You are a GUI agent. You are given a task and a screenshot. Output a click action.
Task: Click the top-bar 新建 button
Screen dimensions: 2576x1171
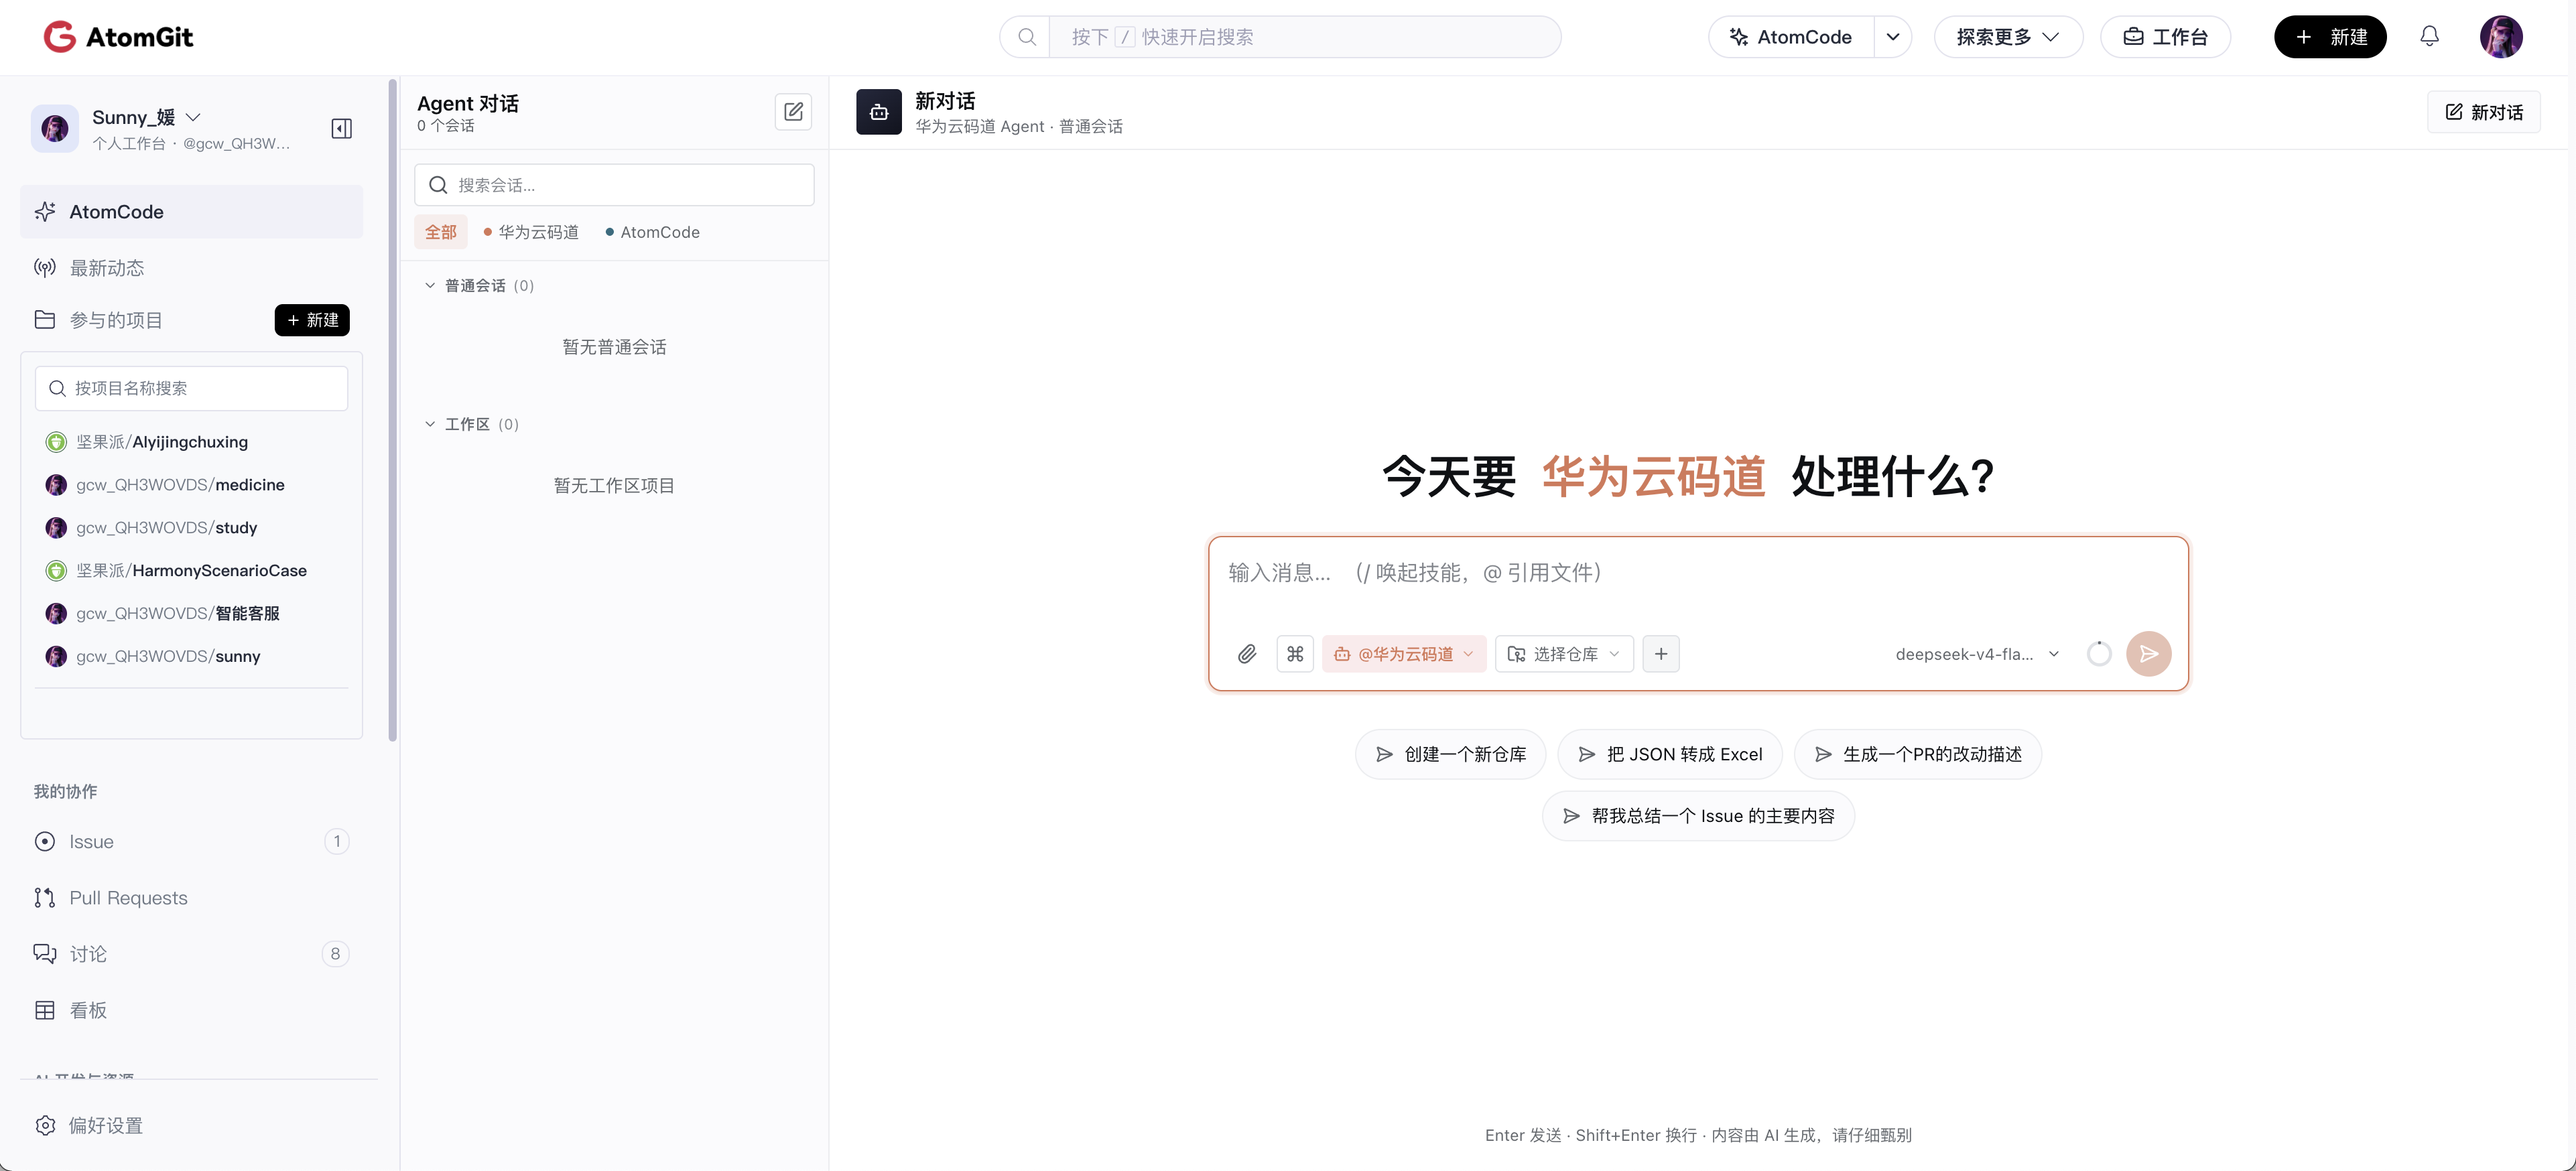click(2329, 37)
